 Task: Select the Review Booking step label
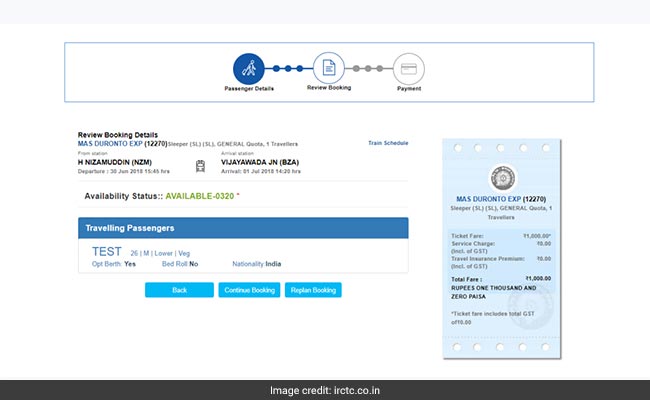point(327,88)
